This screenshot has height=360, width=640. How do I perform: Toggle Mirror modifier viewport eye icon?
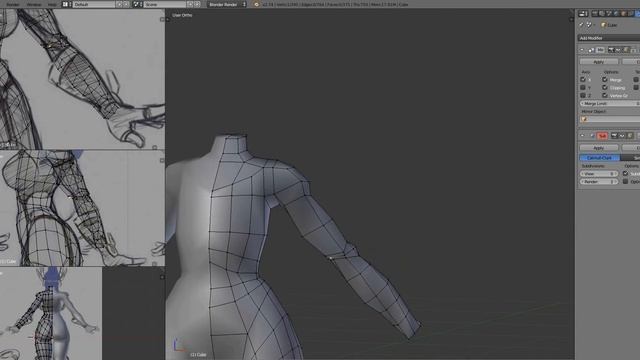tap(618, 50)
